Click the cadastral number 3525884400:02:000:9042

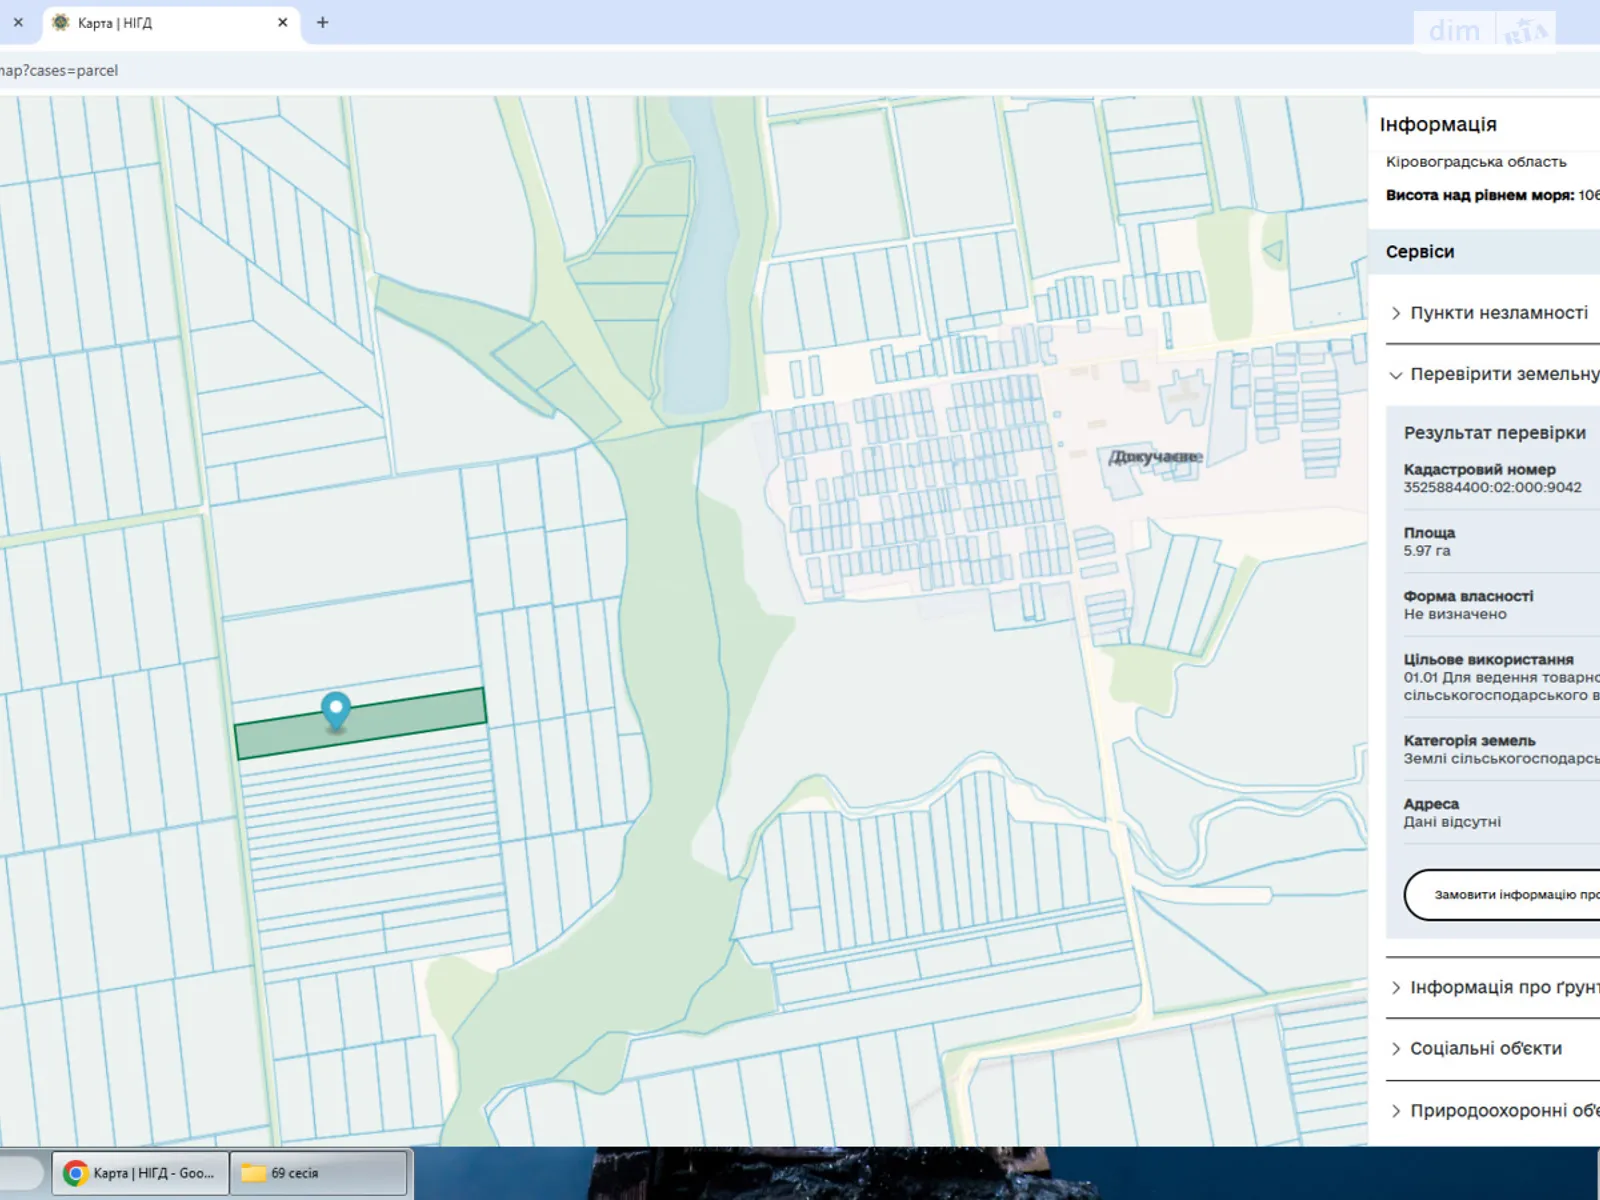1492,488
